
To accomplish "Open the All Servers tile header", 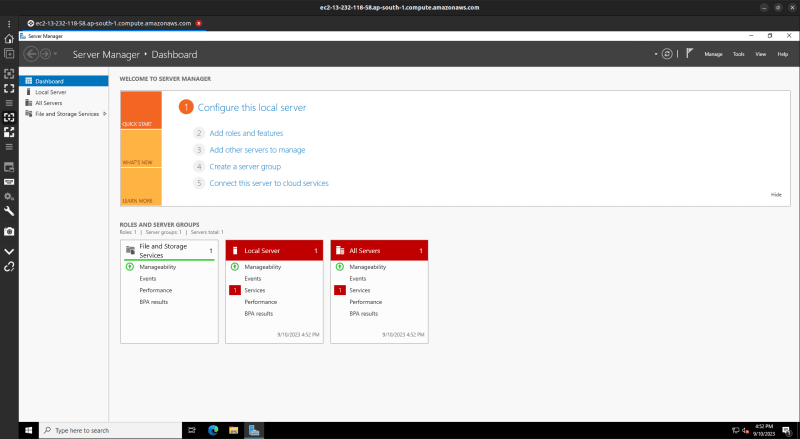I will [x=380, y=251].
